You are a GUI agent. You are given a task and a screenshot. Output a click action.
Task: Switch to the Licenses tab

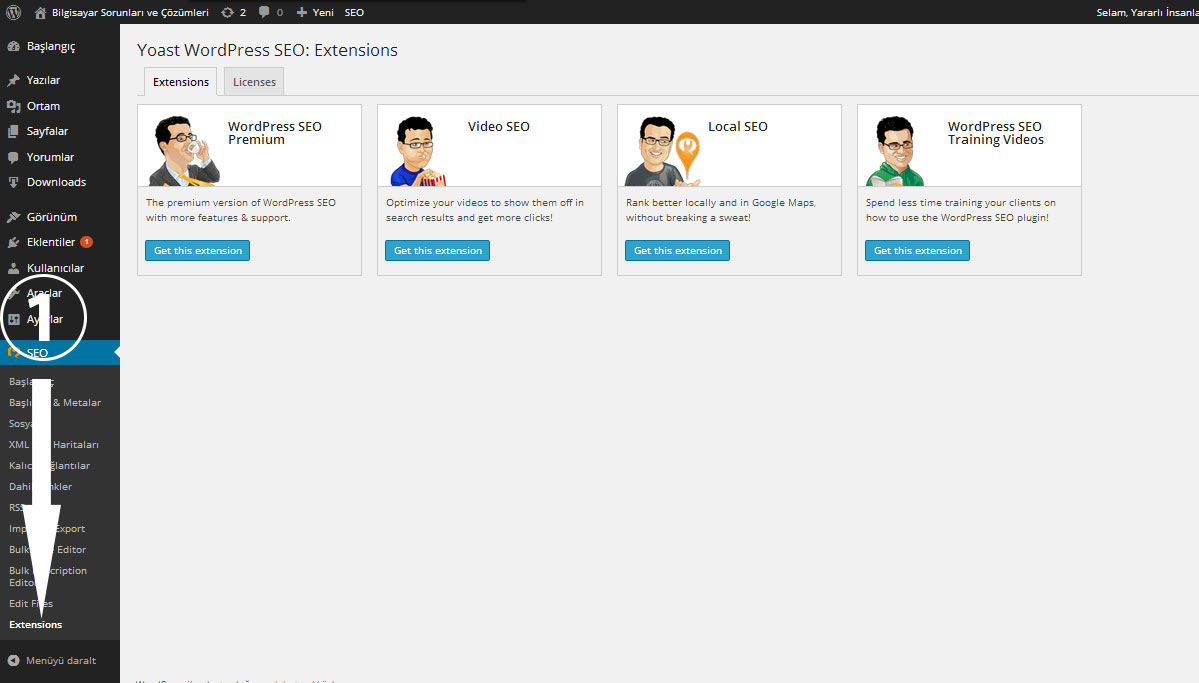point(254,82)
